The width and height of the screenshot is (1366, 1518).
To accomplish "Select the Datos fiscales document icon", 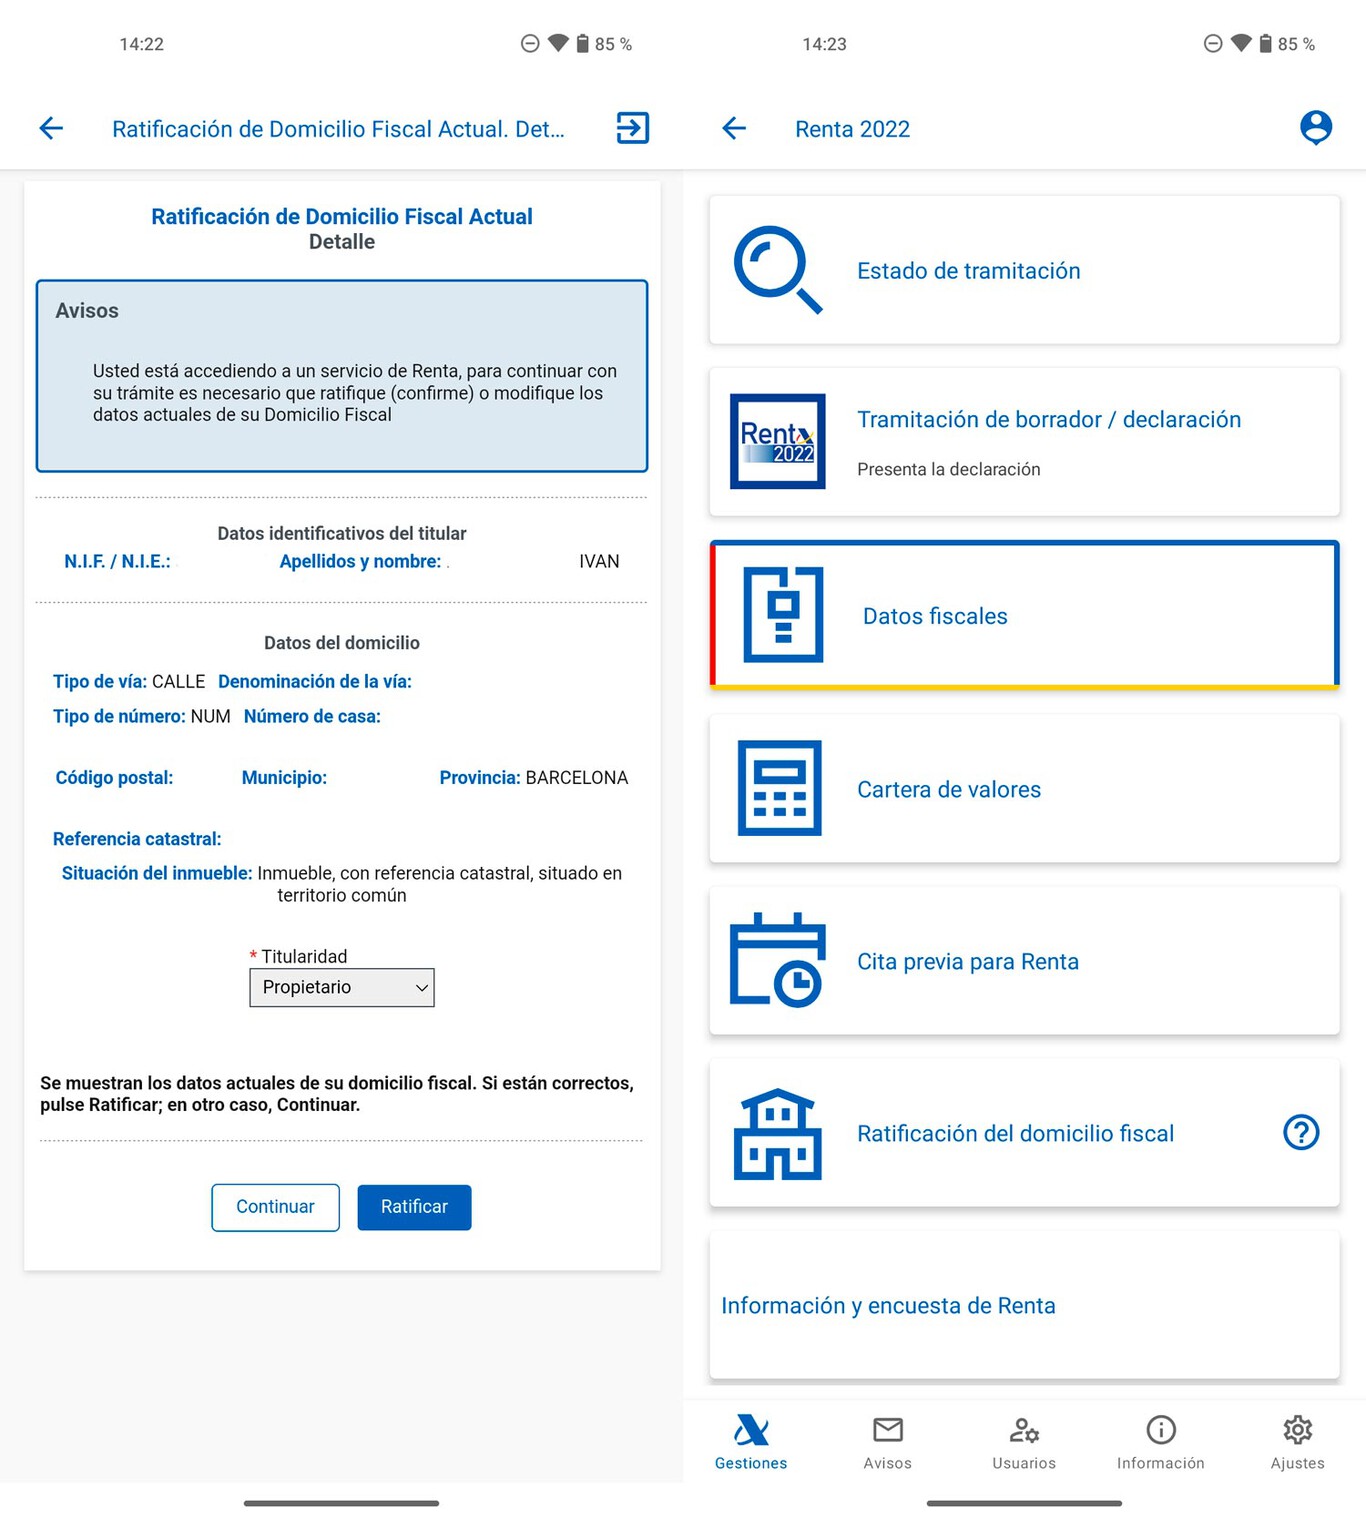I will pos(783,615).
